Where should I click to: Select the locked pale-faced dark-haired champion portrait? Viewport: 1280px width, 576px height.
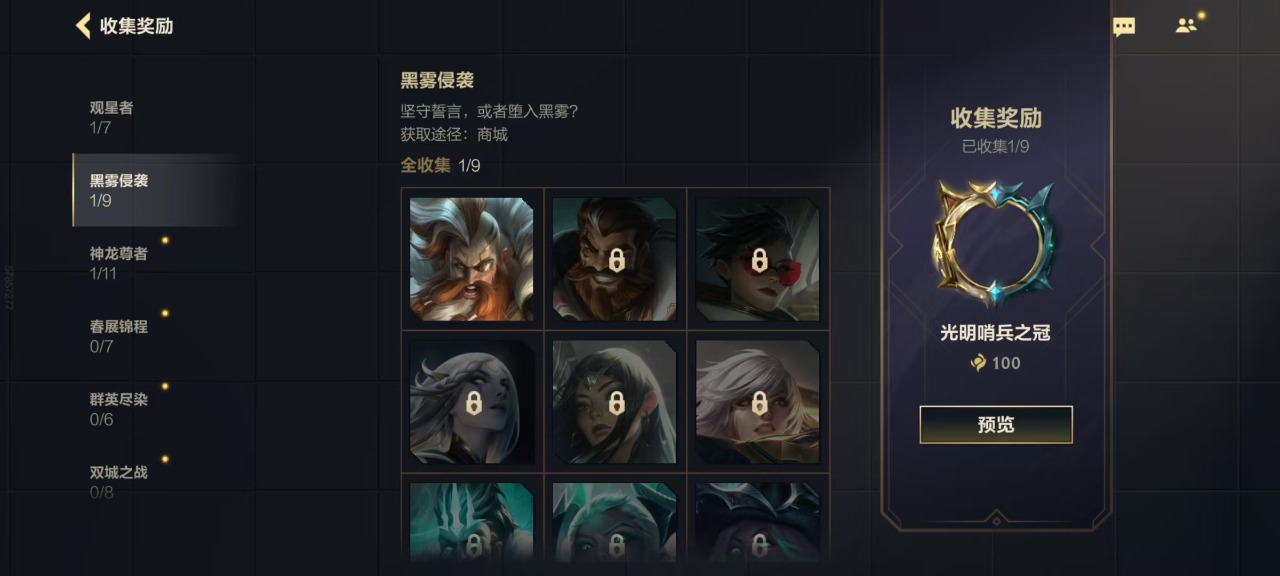472,402
